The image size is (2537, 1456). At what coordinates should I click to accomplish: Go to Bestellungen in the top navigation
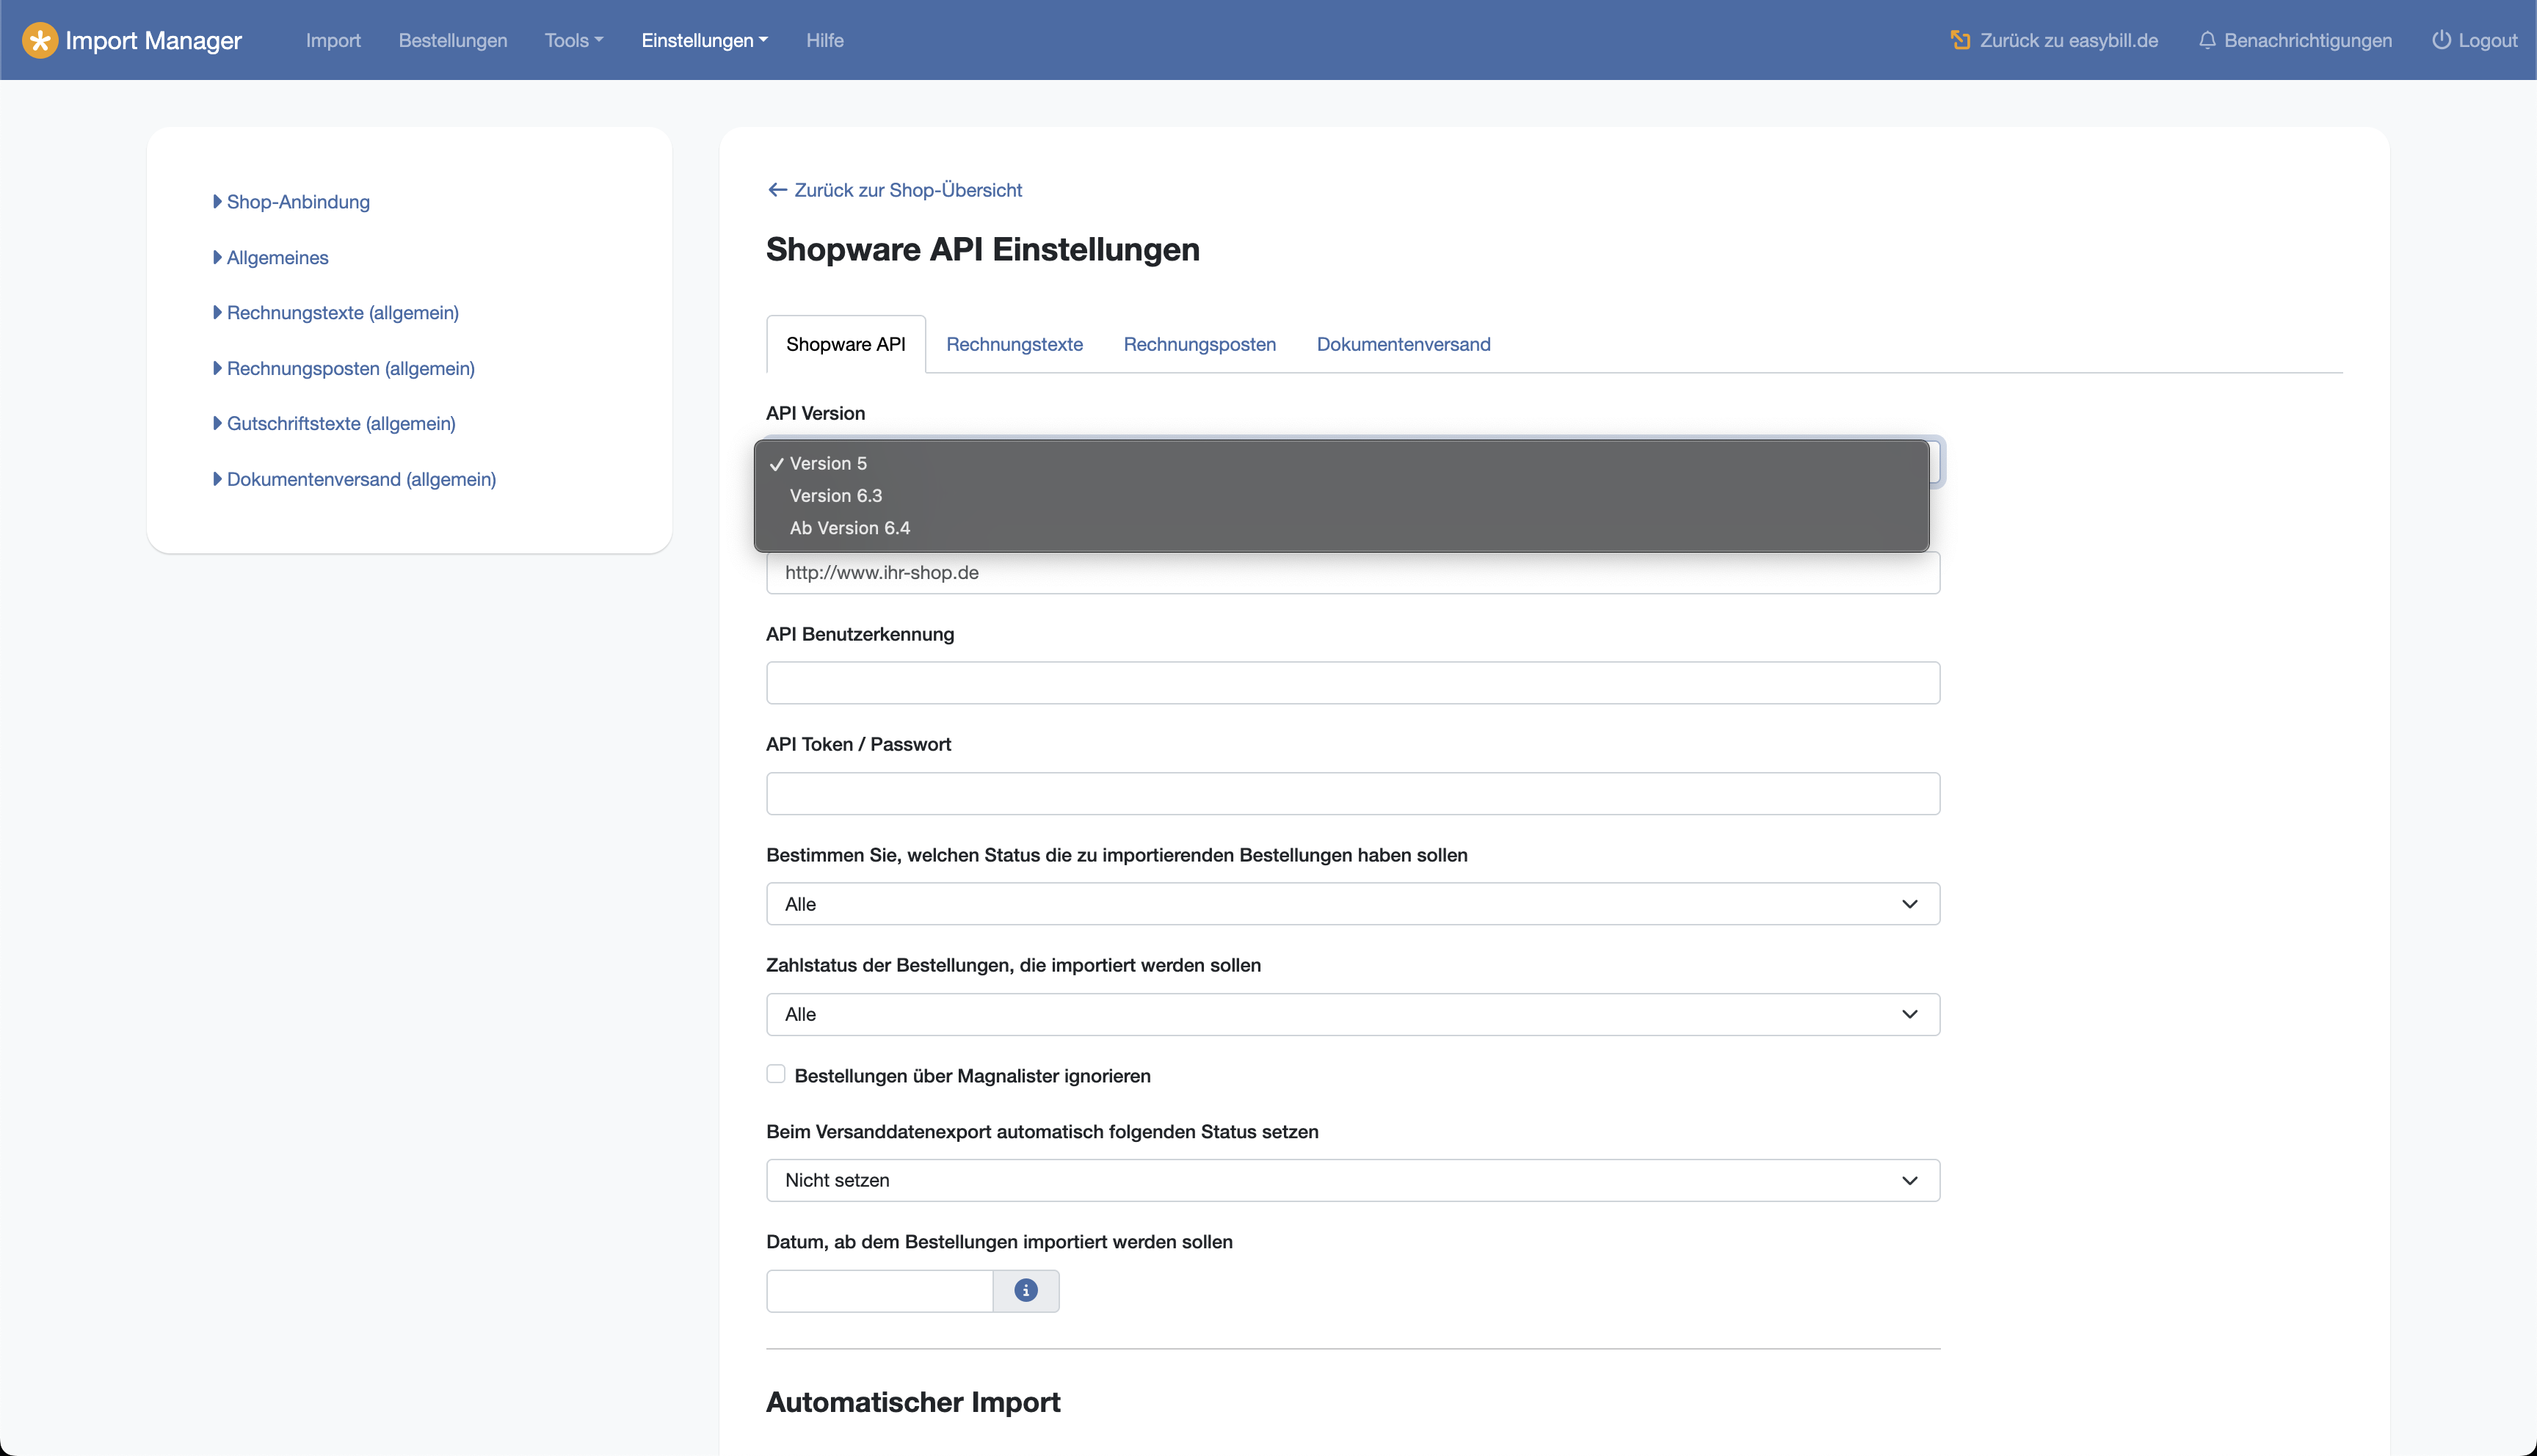[x=453, y=40]
